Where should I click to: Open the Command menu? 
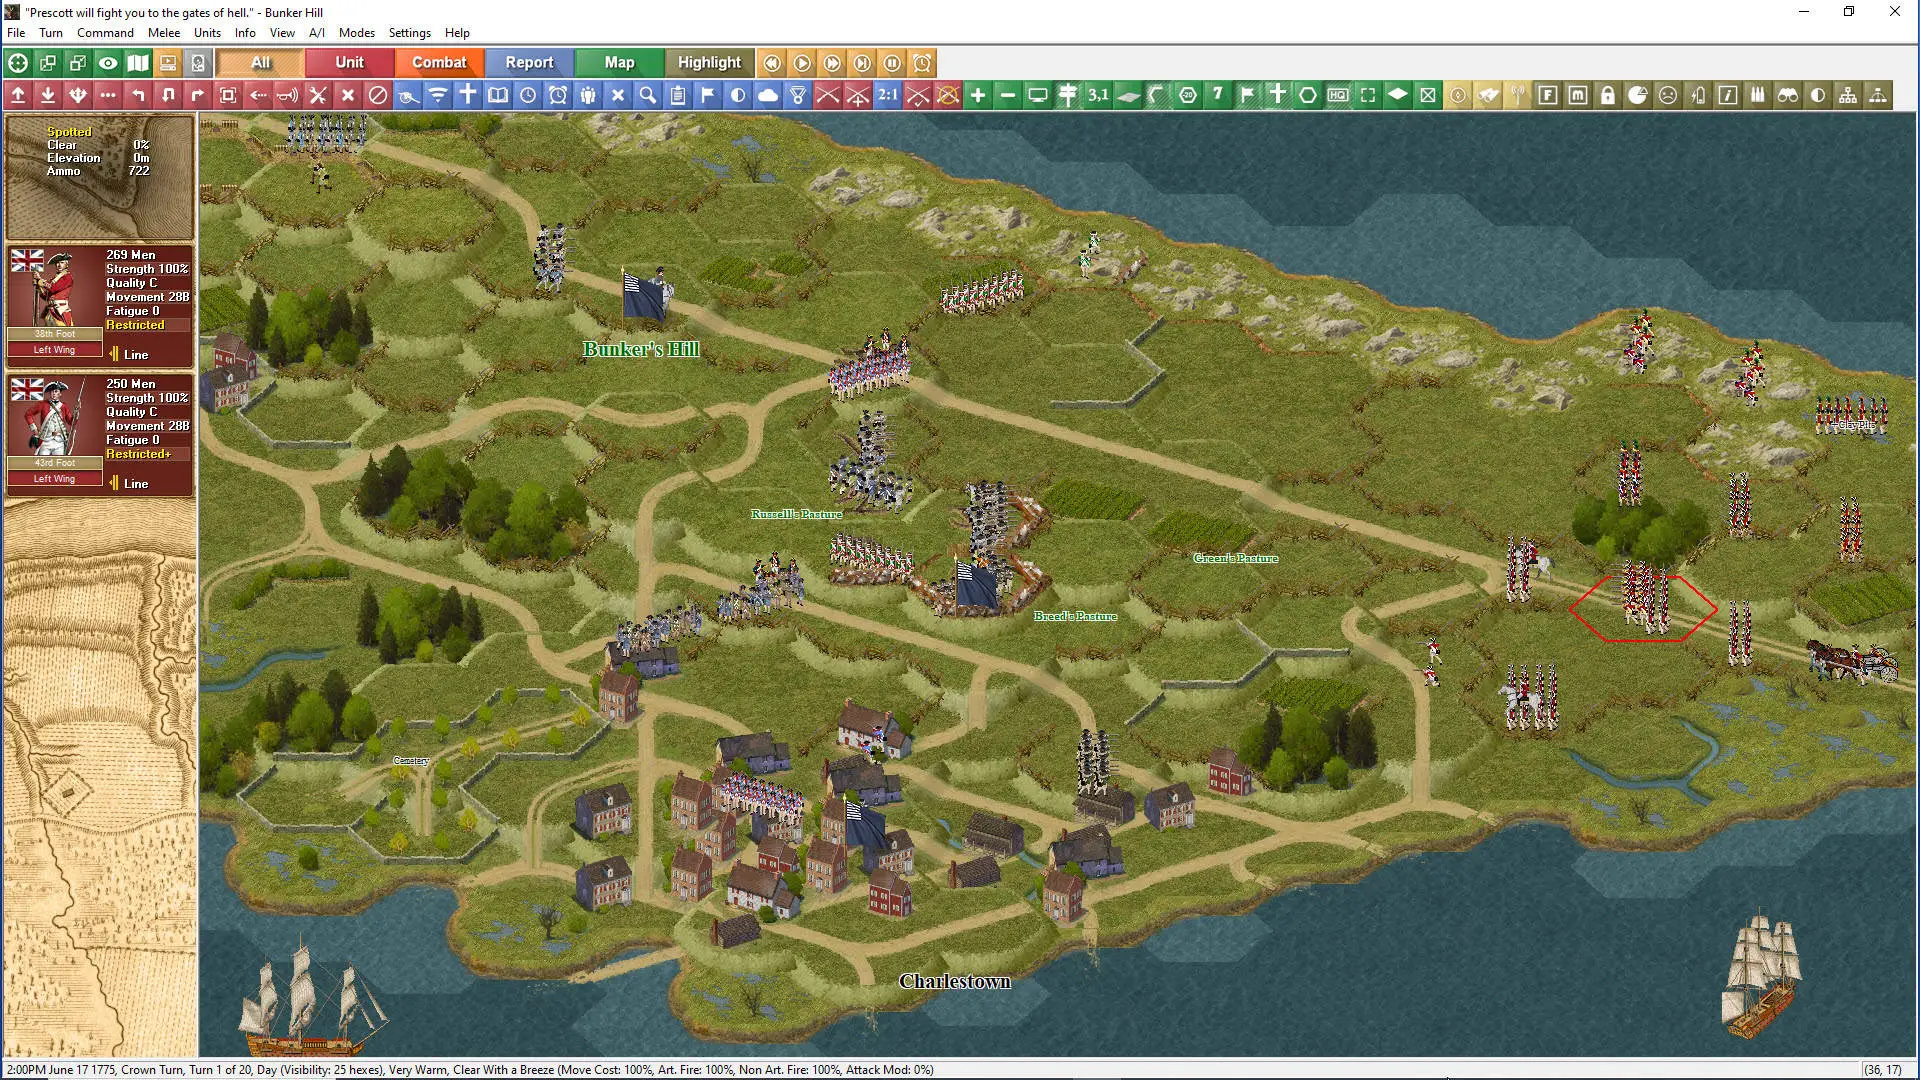(x=105, y=33)
